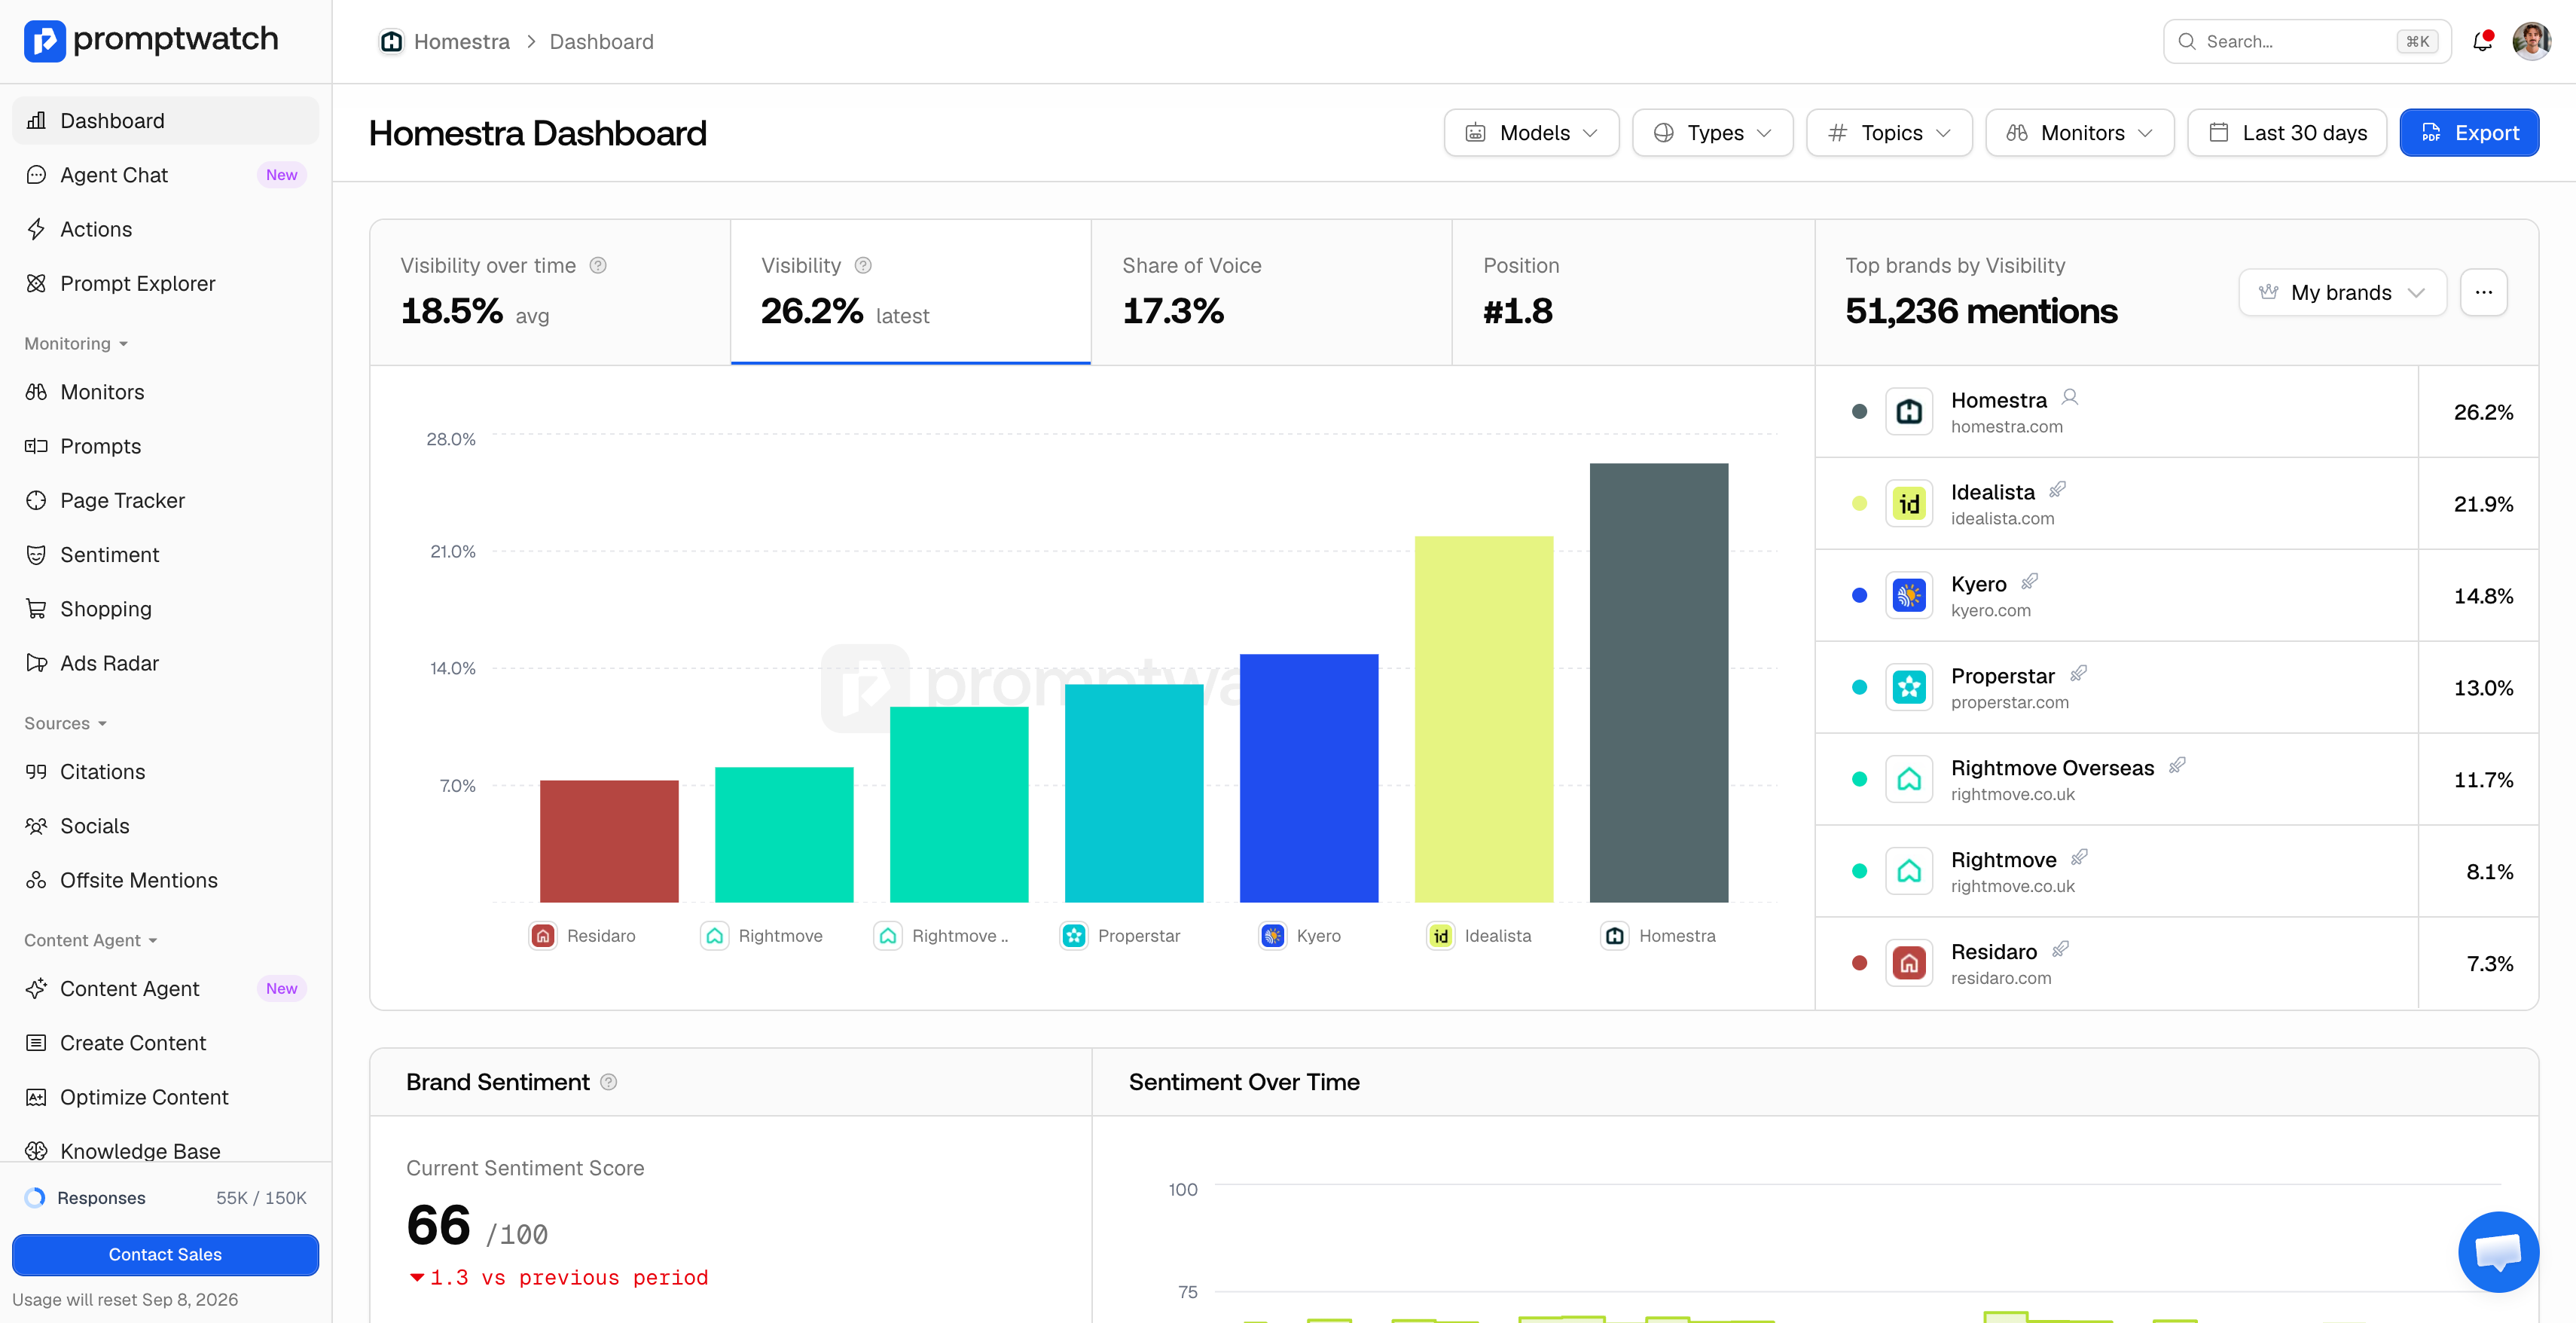Click the red Residaro bar in the chart
This screenshot has width=2576, height=1323.
click(609, 841)
